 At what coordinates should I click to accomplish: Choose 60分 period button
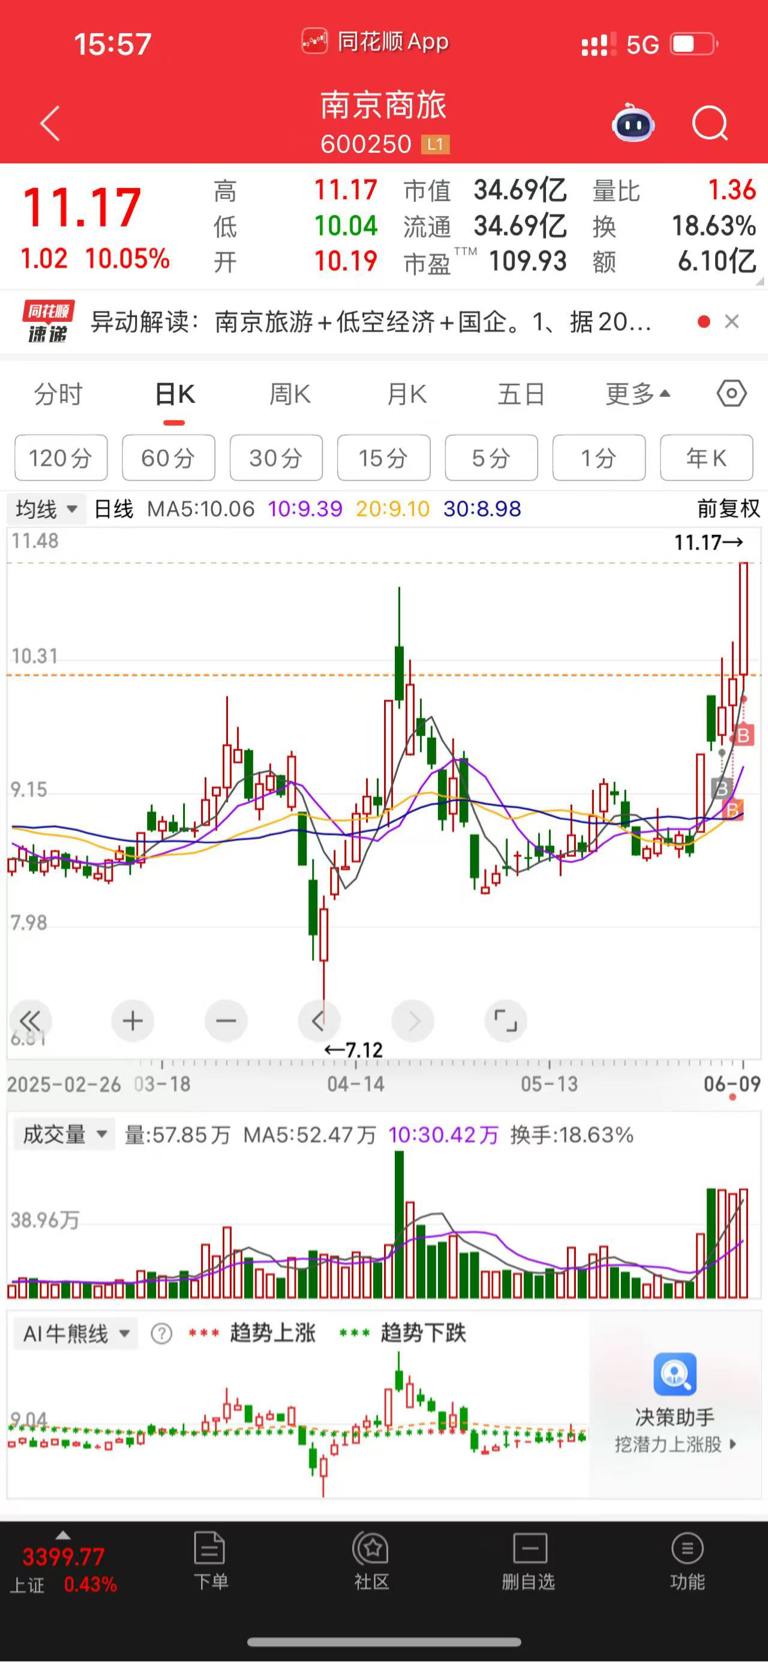pyautogui.click(x=168, y=458)
